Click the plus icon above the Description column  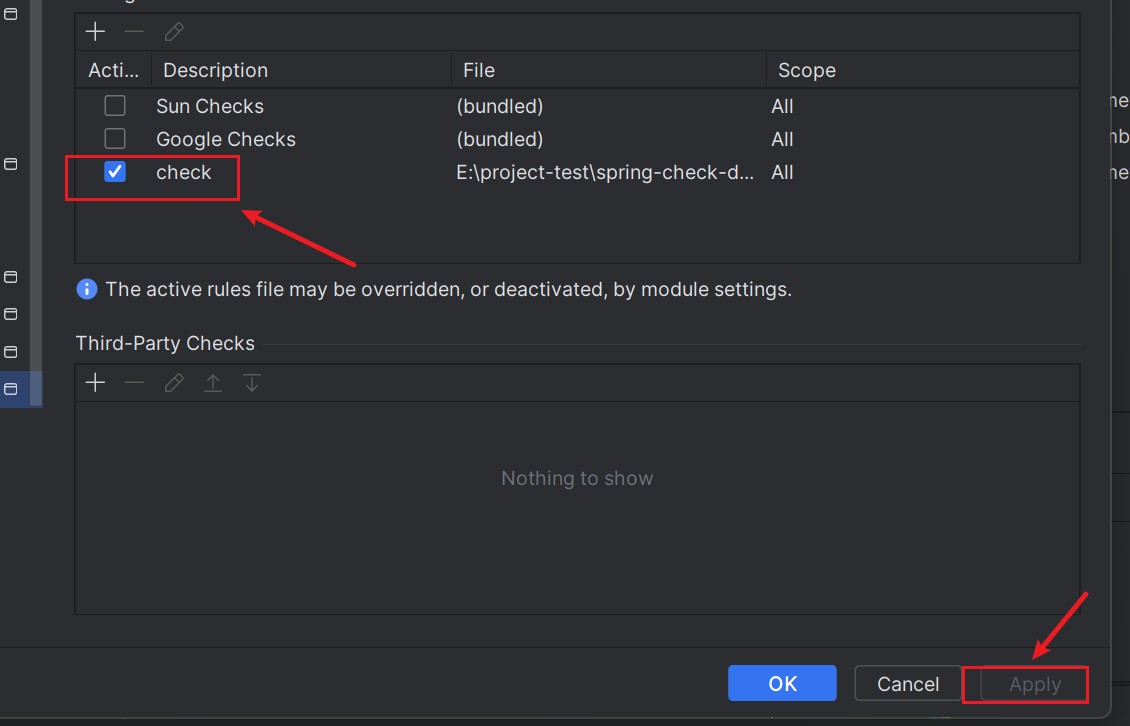click(x=95, y=32)
